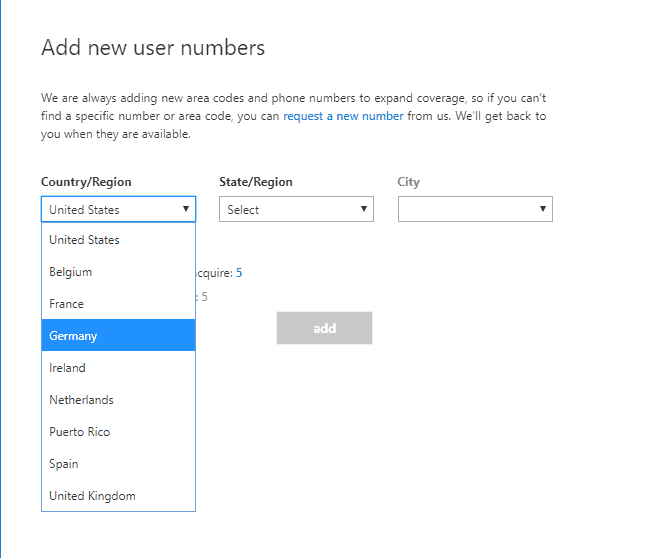Click the blue 5 link after 'acquire:'
The image size is (653, 558).
[239, 272]
